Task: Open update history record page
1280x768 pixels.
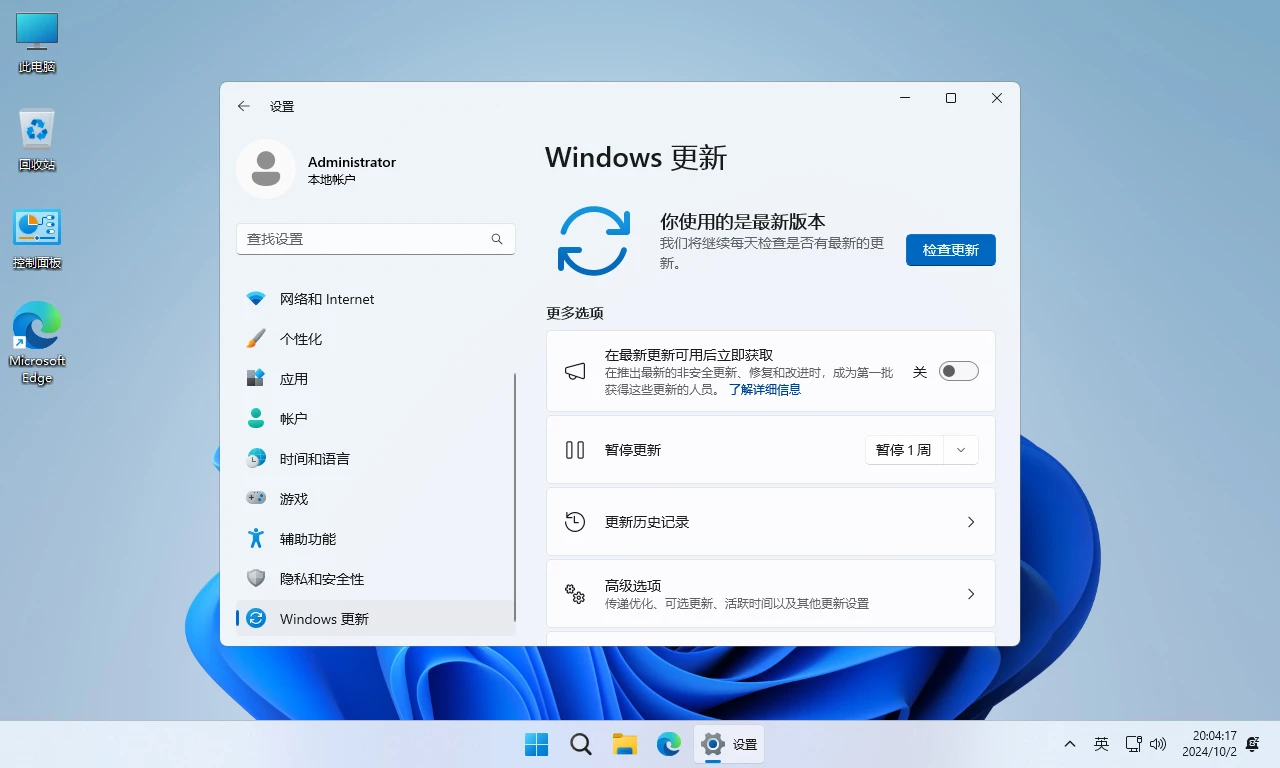Action: coord(770,522)
